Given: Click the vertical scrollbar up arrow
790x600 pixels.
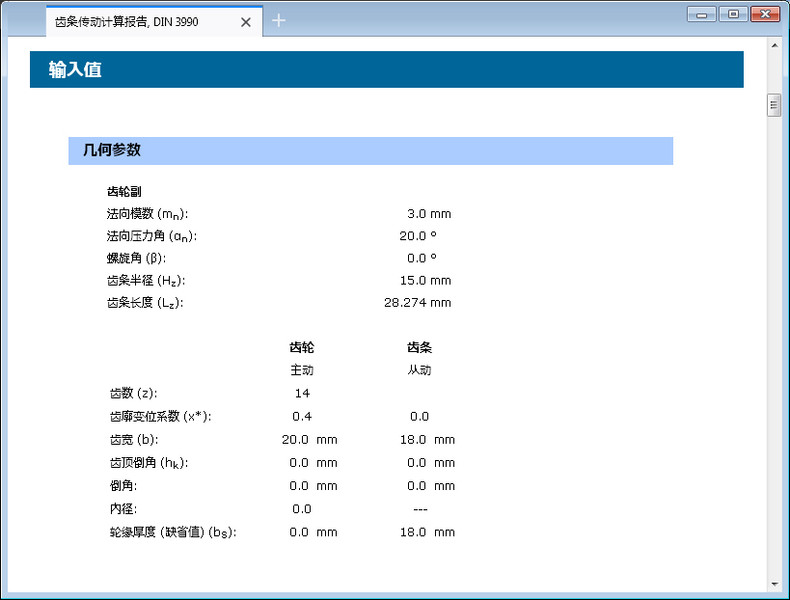Looking at the screenshot, I should [774, 45].
